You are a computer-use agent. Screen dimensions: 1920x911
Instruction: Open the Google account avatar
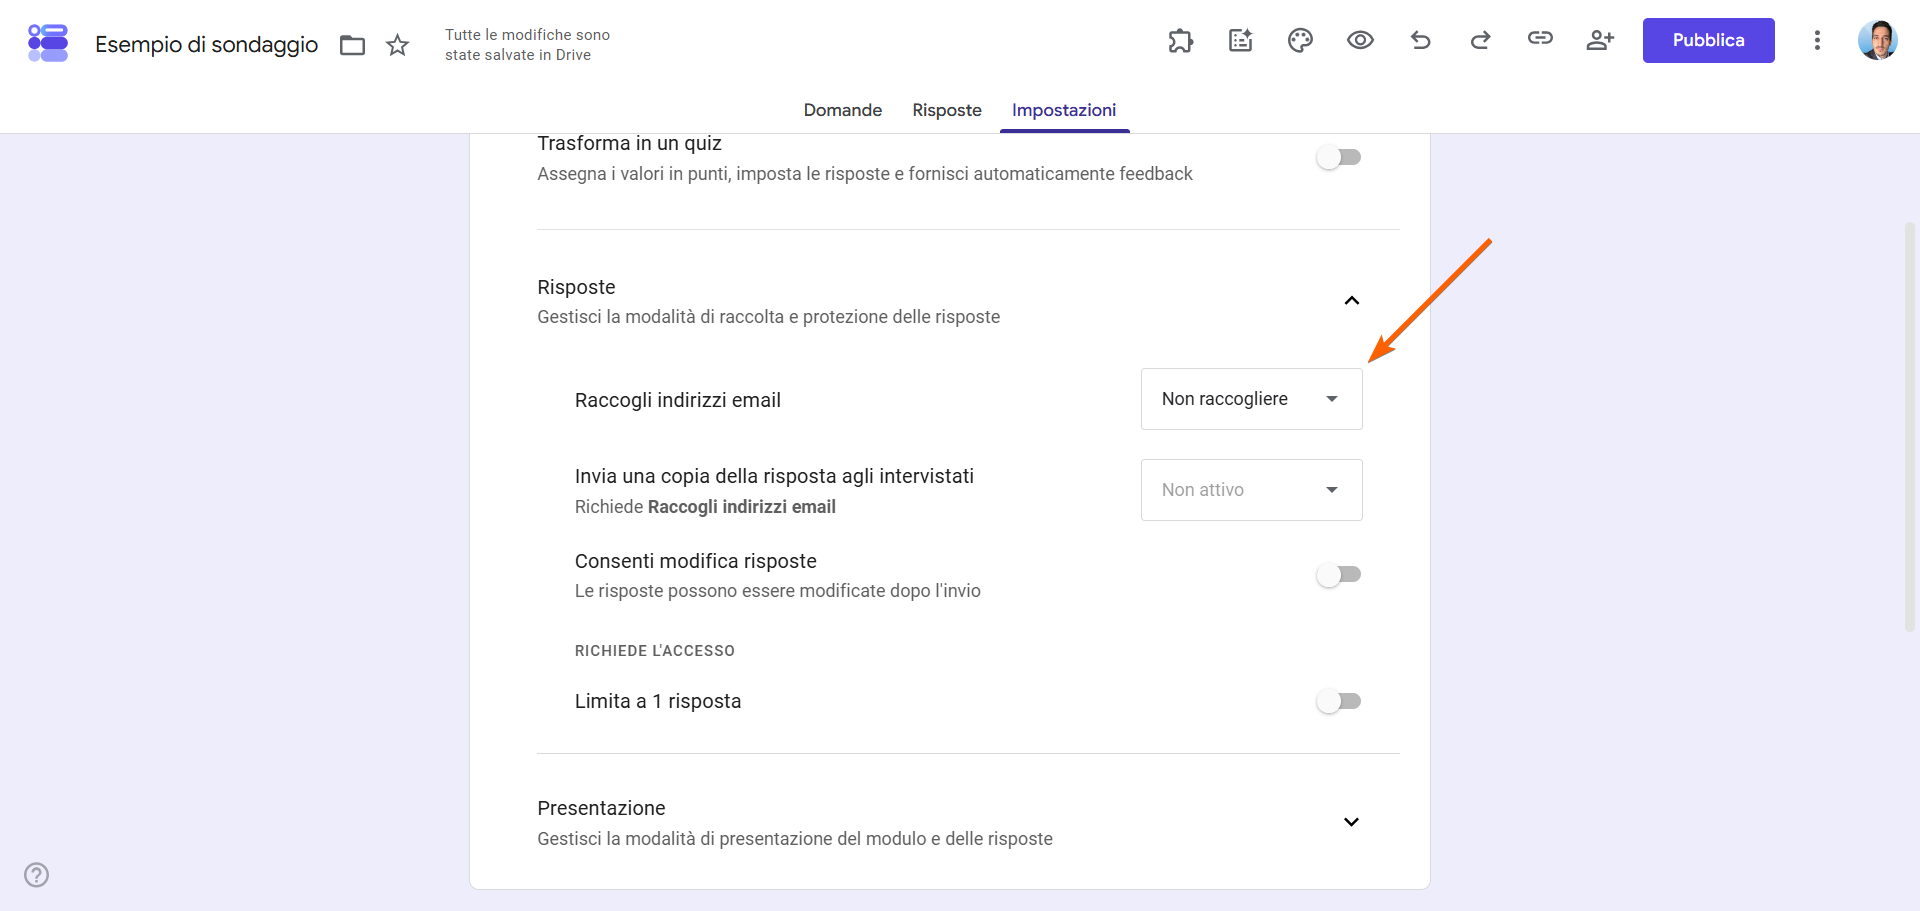1878,40
